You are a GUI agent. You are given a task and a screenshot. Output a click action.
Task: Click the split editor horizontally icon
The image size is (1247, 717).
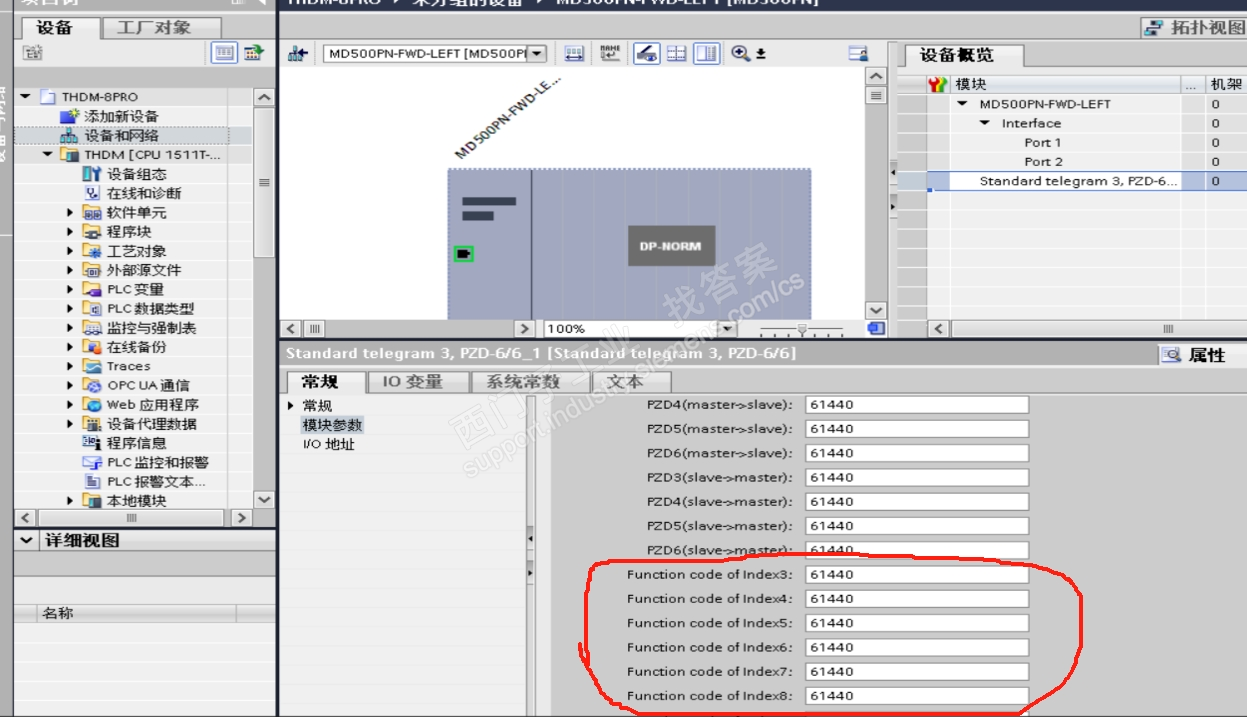tap(677, 54)
